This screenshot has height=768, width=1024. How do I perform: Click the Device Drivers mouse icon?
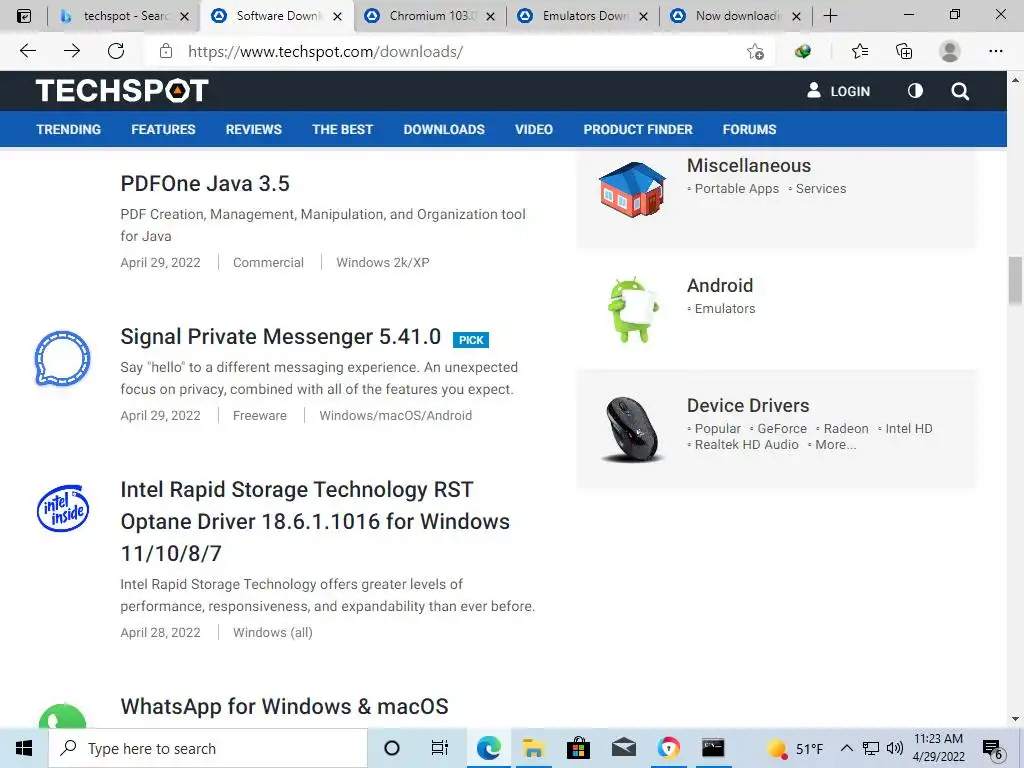pyautogui.click(x=632, y=429)
